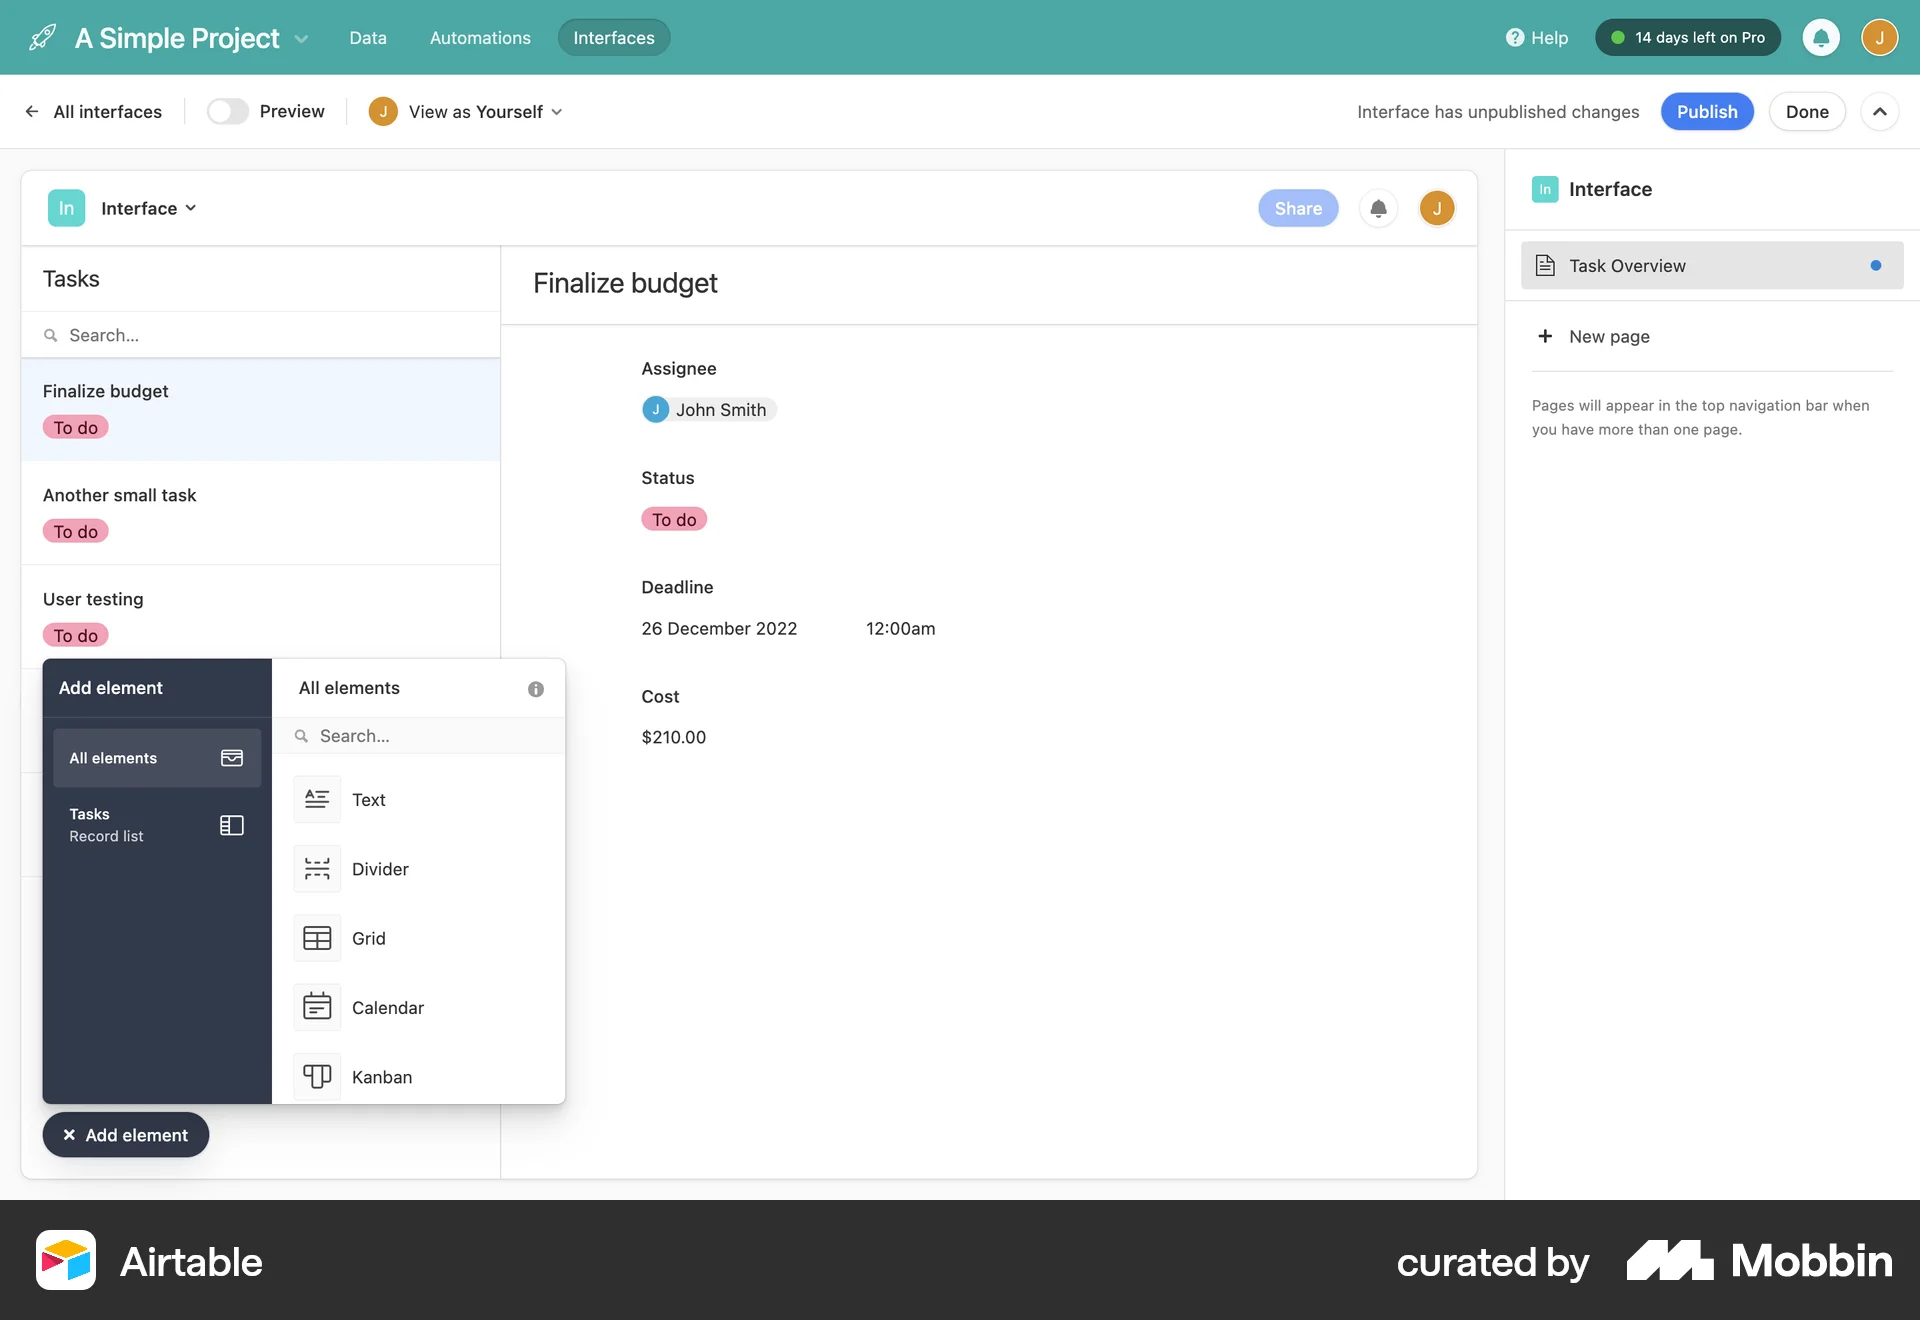Open the A Simple Project dropdown

(303, 38)
